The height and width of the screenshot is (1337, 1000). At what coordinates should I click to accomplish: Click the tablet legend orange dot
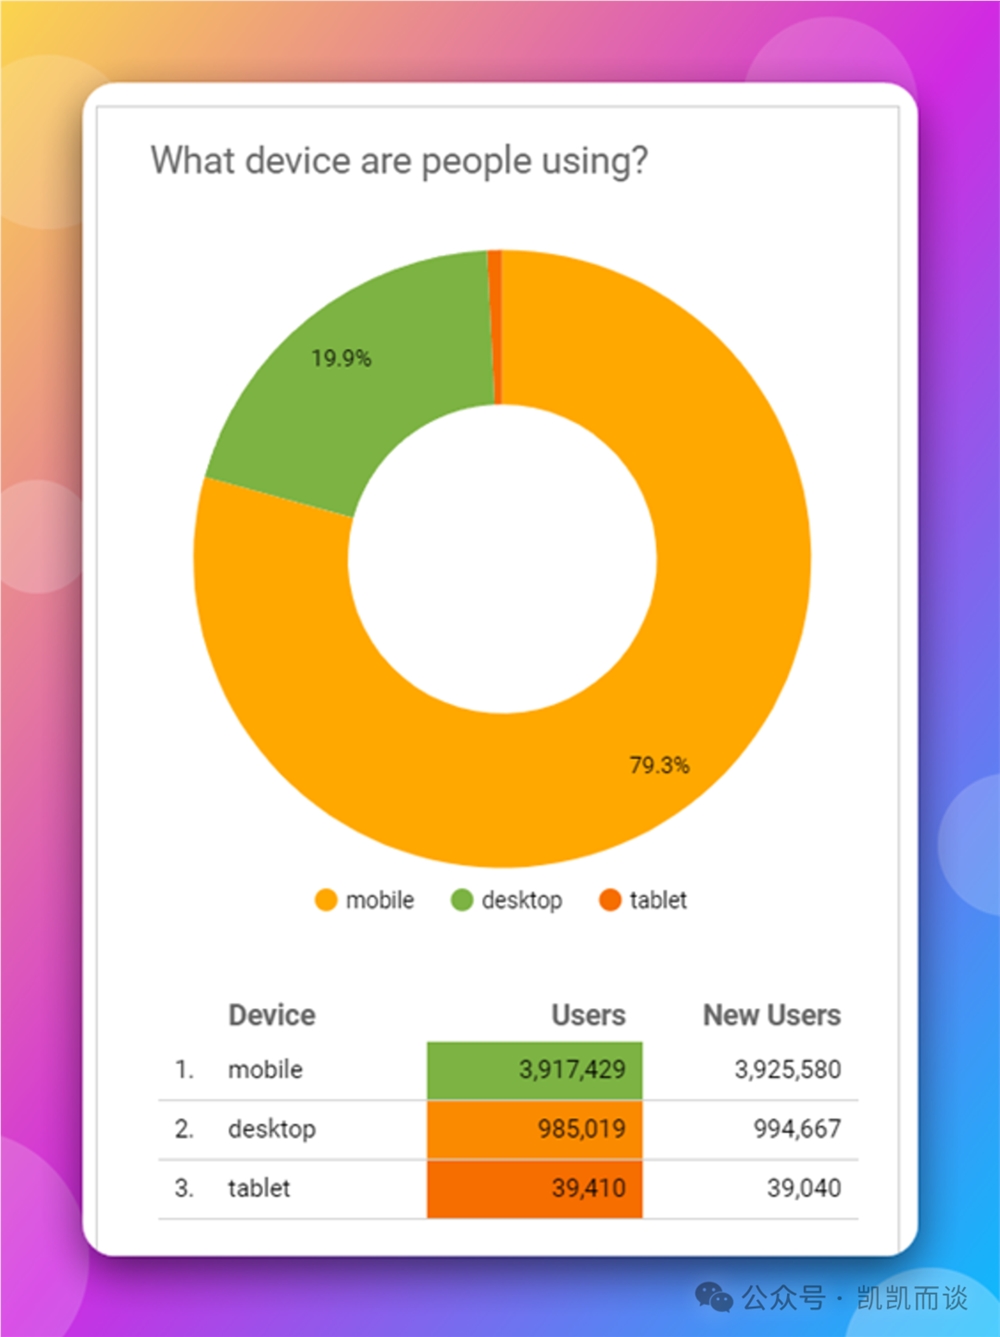(x=610, y=900)
